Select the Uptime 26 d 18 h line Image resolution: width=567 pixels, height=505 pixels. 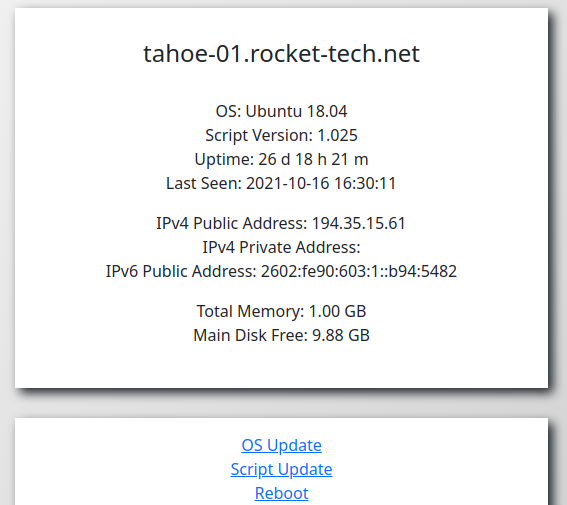coord(281,159)
